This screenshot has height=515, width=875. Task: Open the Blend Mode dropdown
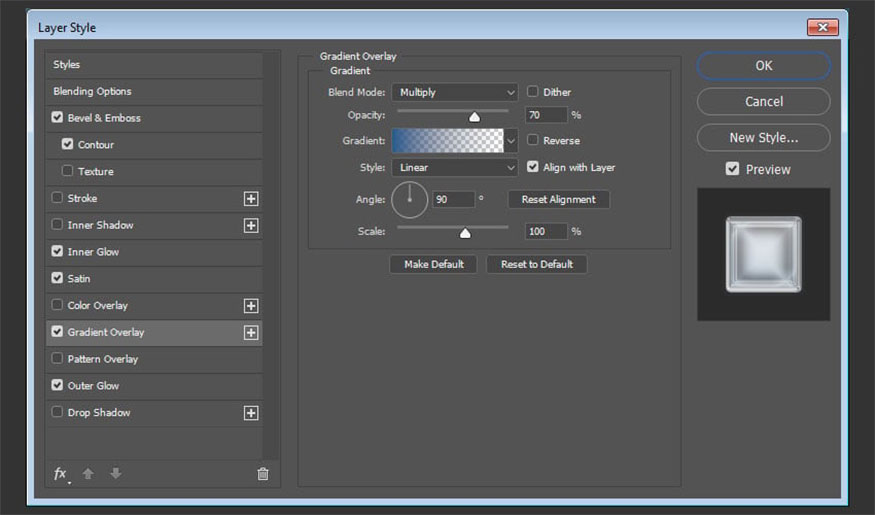[454, 92]
